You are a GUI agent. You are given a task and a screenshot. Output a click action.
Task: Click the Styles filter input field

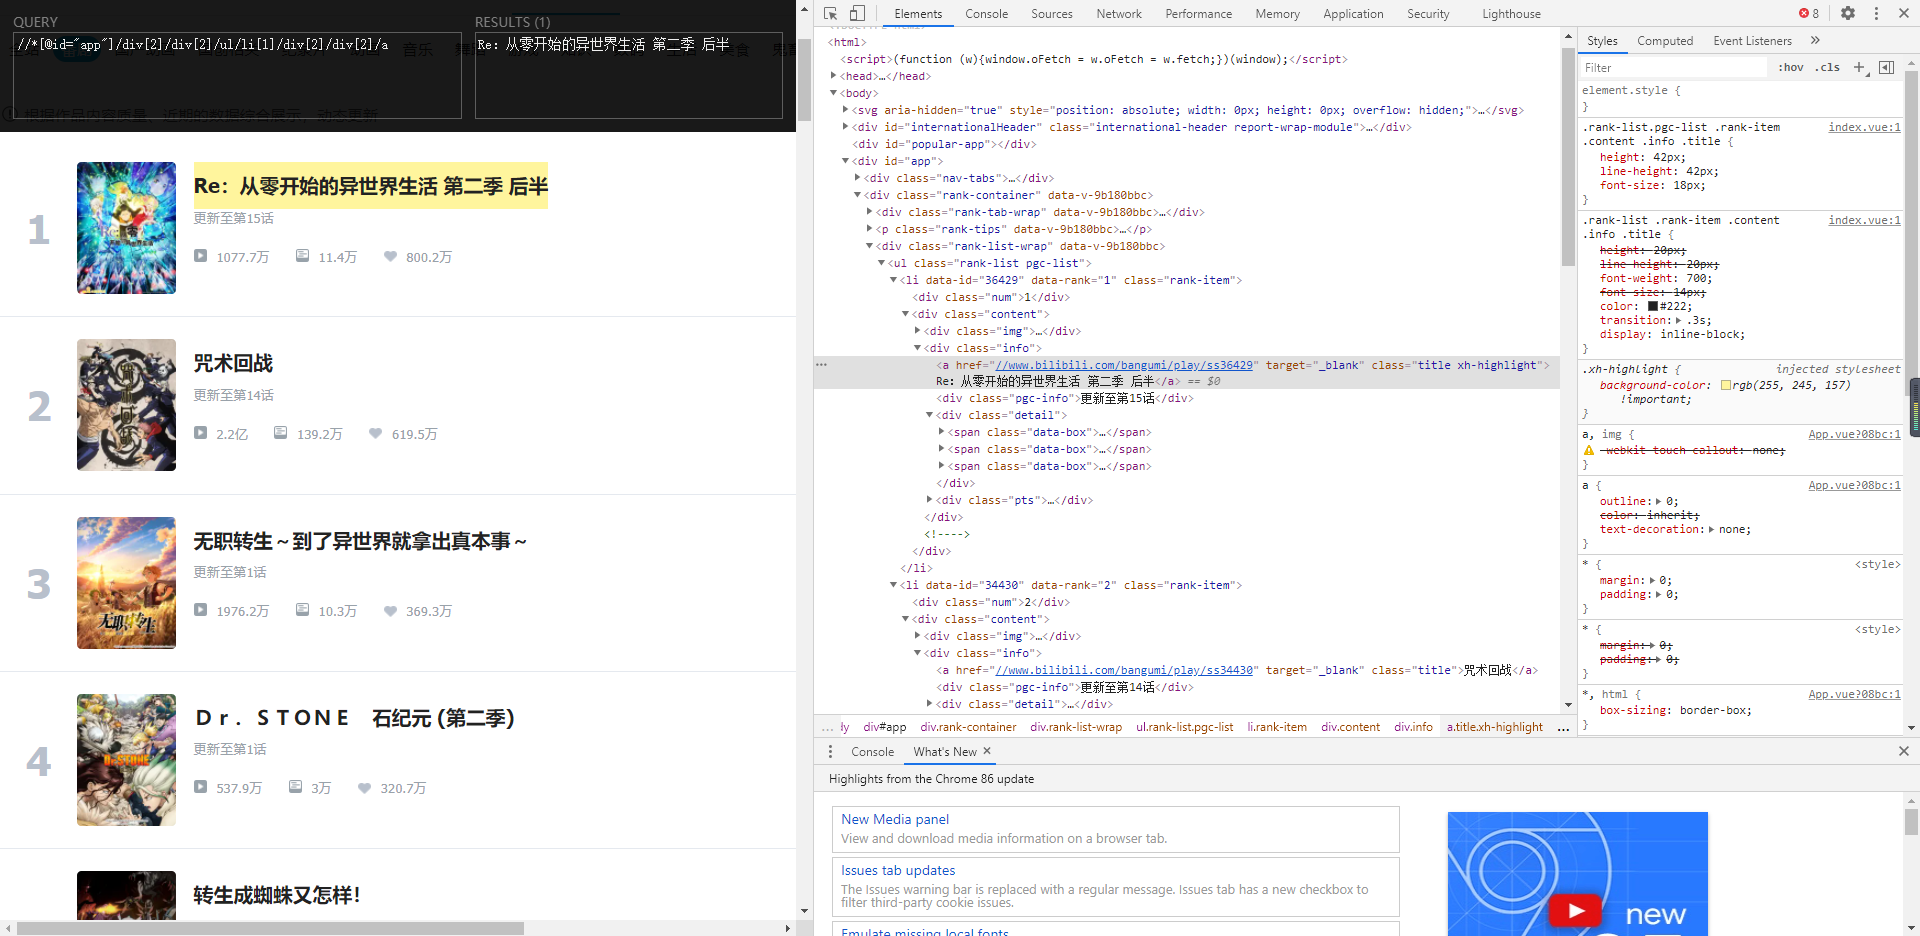click(1673, 67)
